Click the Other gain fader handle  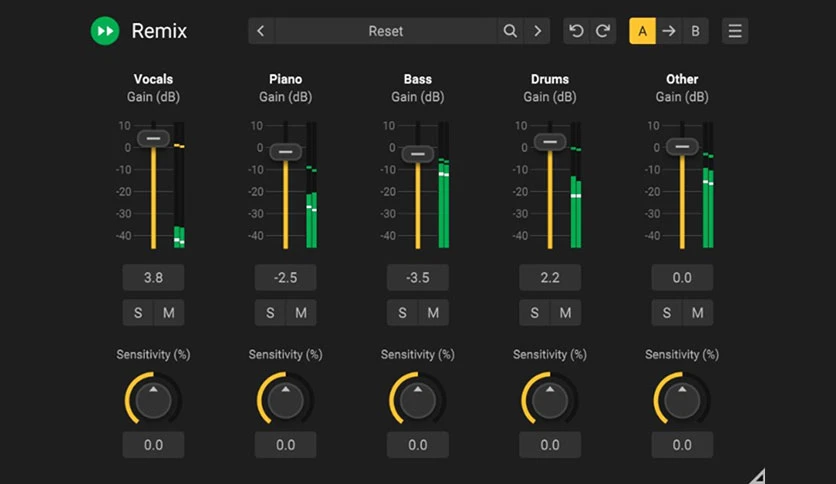coord(682,147)
